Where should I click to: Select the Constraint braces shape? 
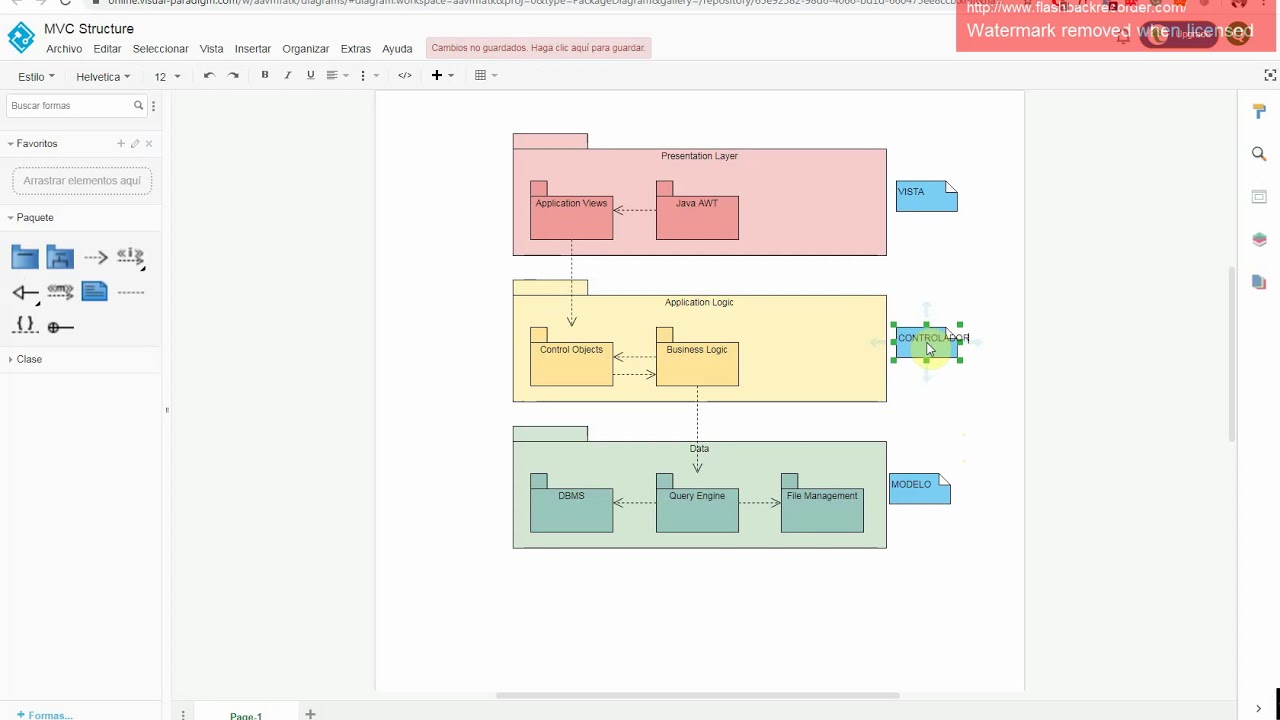(x=25, y=326)
